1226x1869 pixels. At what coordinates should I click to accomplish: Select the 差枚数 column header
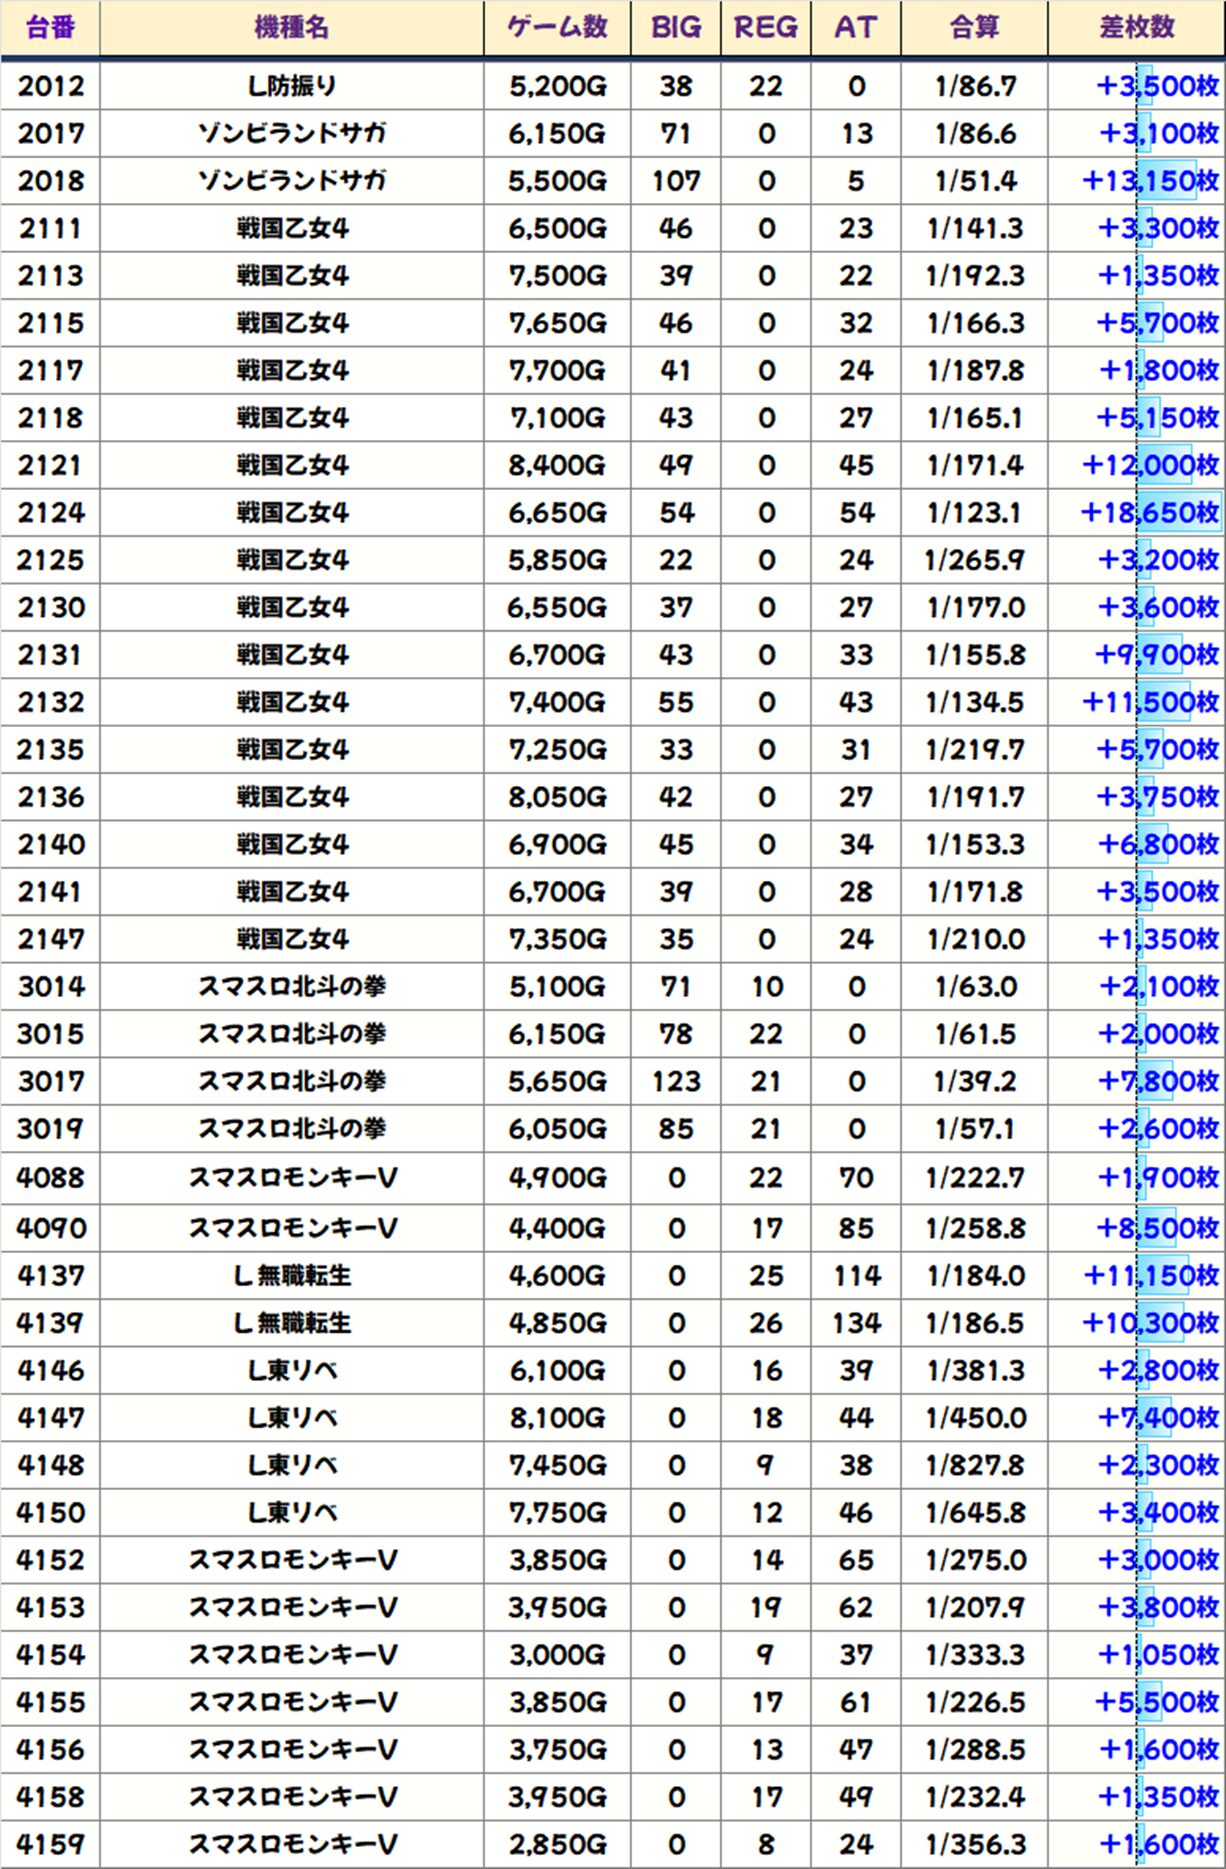click(x=1137, y=28)
